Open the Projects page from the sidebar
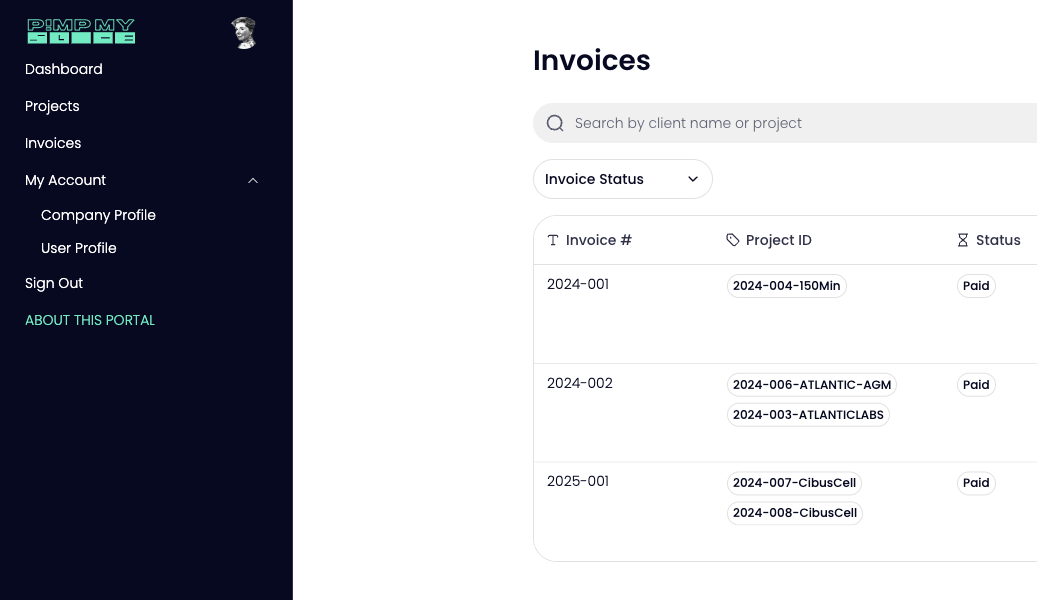This screenshot has width=1037, height=600. pyautogui.click(x=52, y=106)
